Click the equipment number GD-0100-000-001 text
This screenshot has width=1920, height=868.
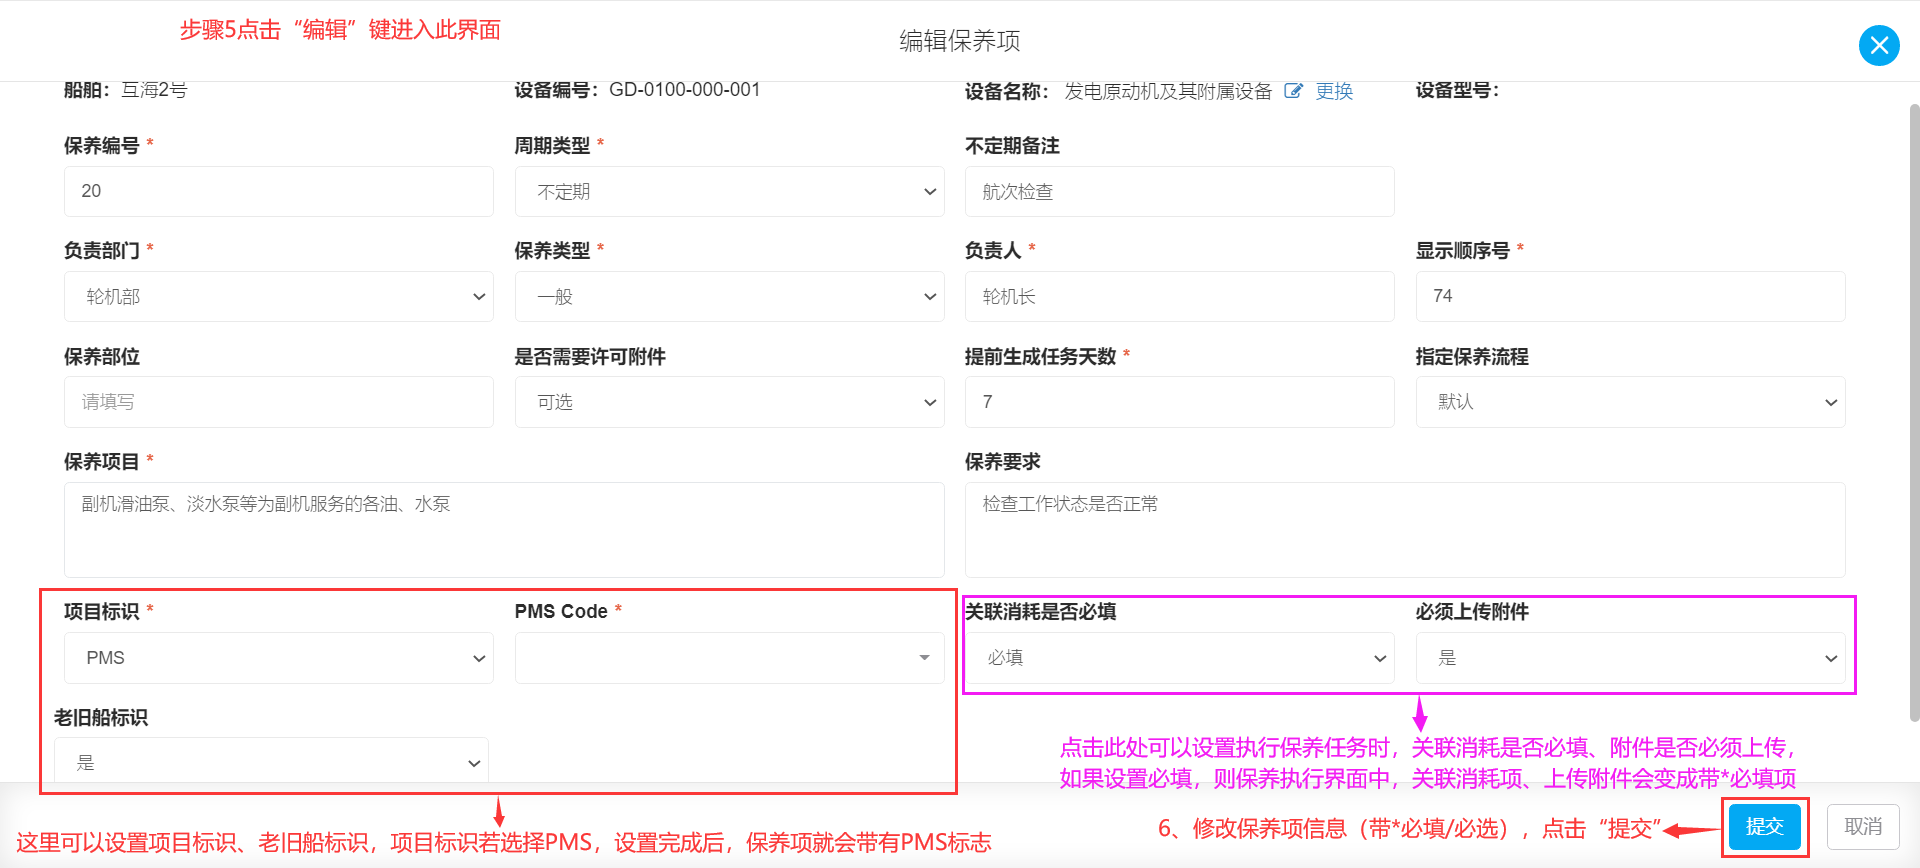coord(685,90)
